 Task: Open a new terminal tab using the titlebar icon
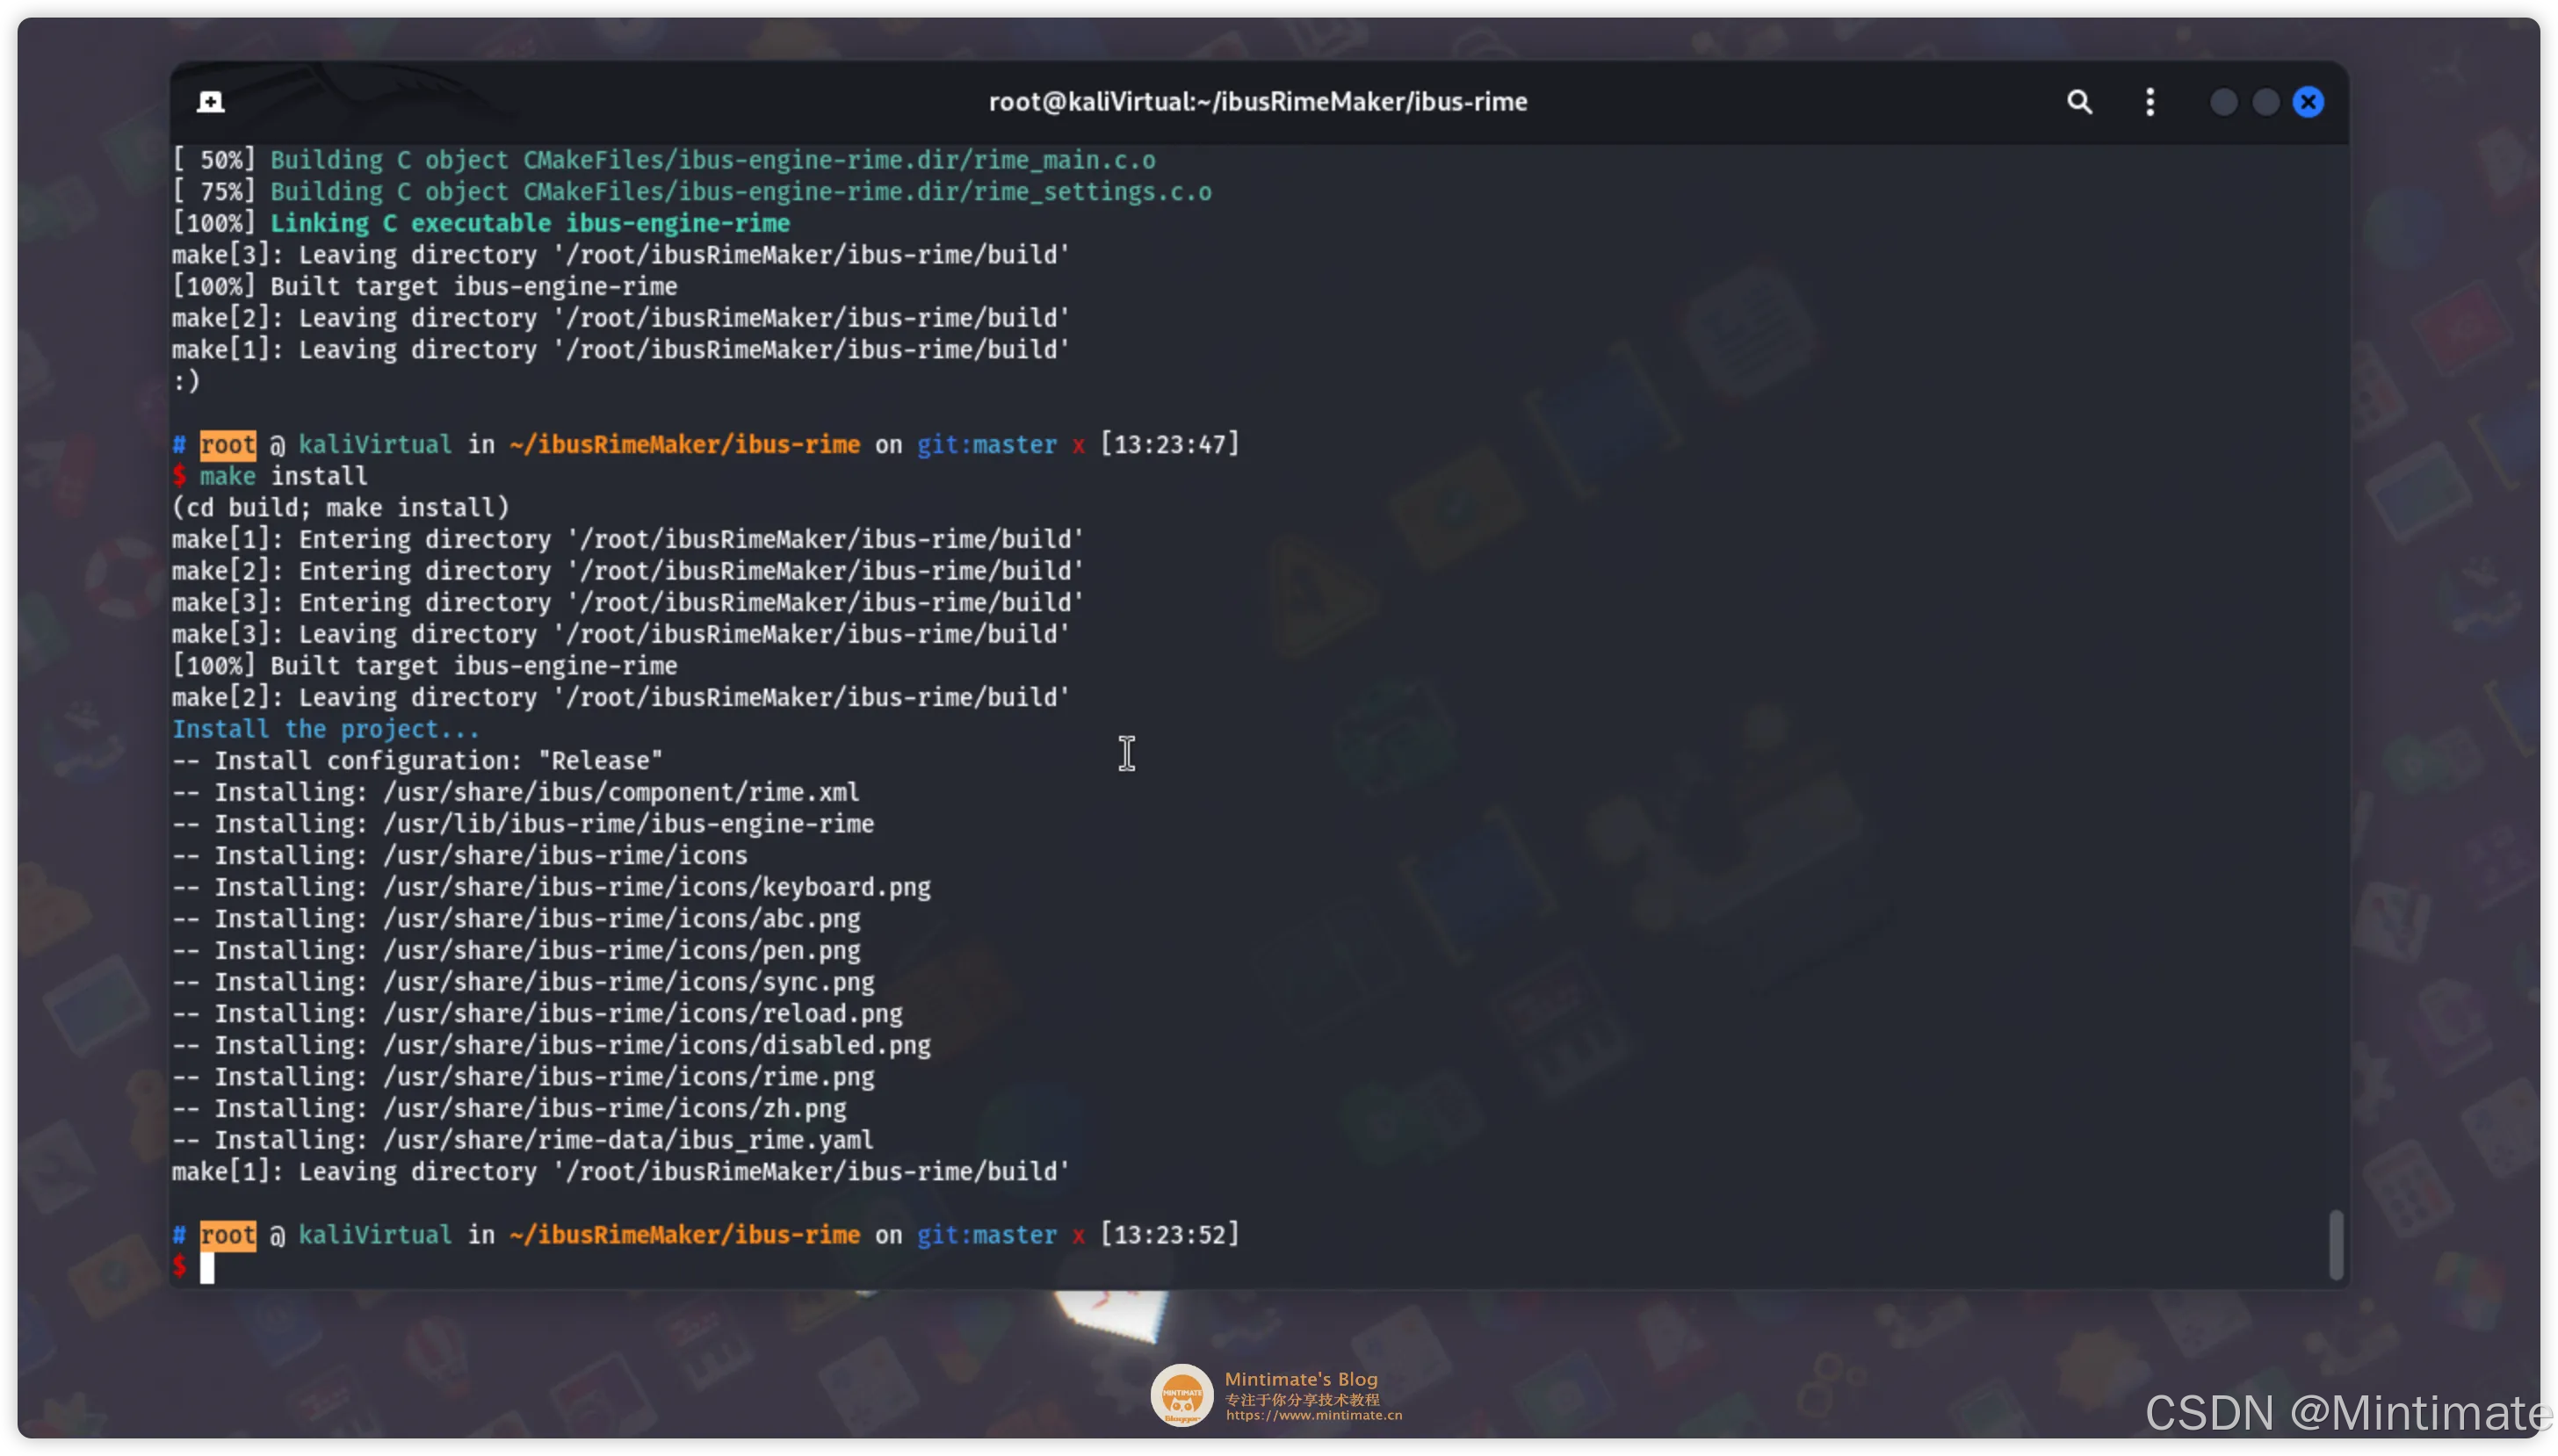pos(210,102)
